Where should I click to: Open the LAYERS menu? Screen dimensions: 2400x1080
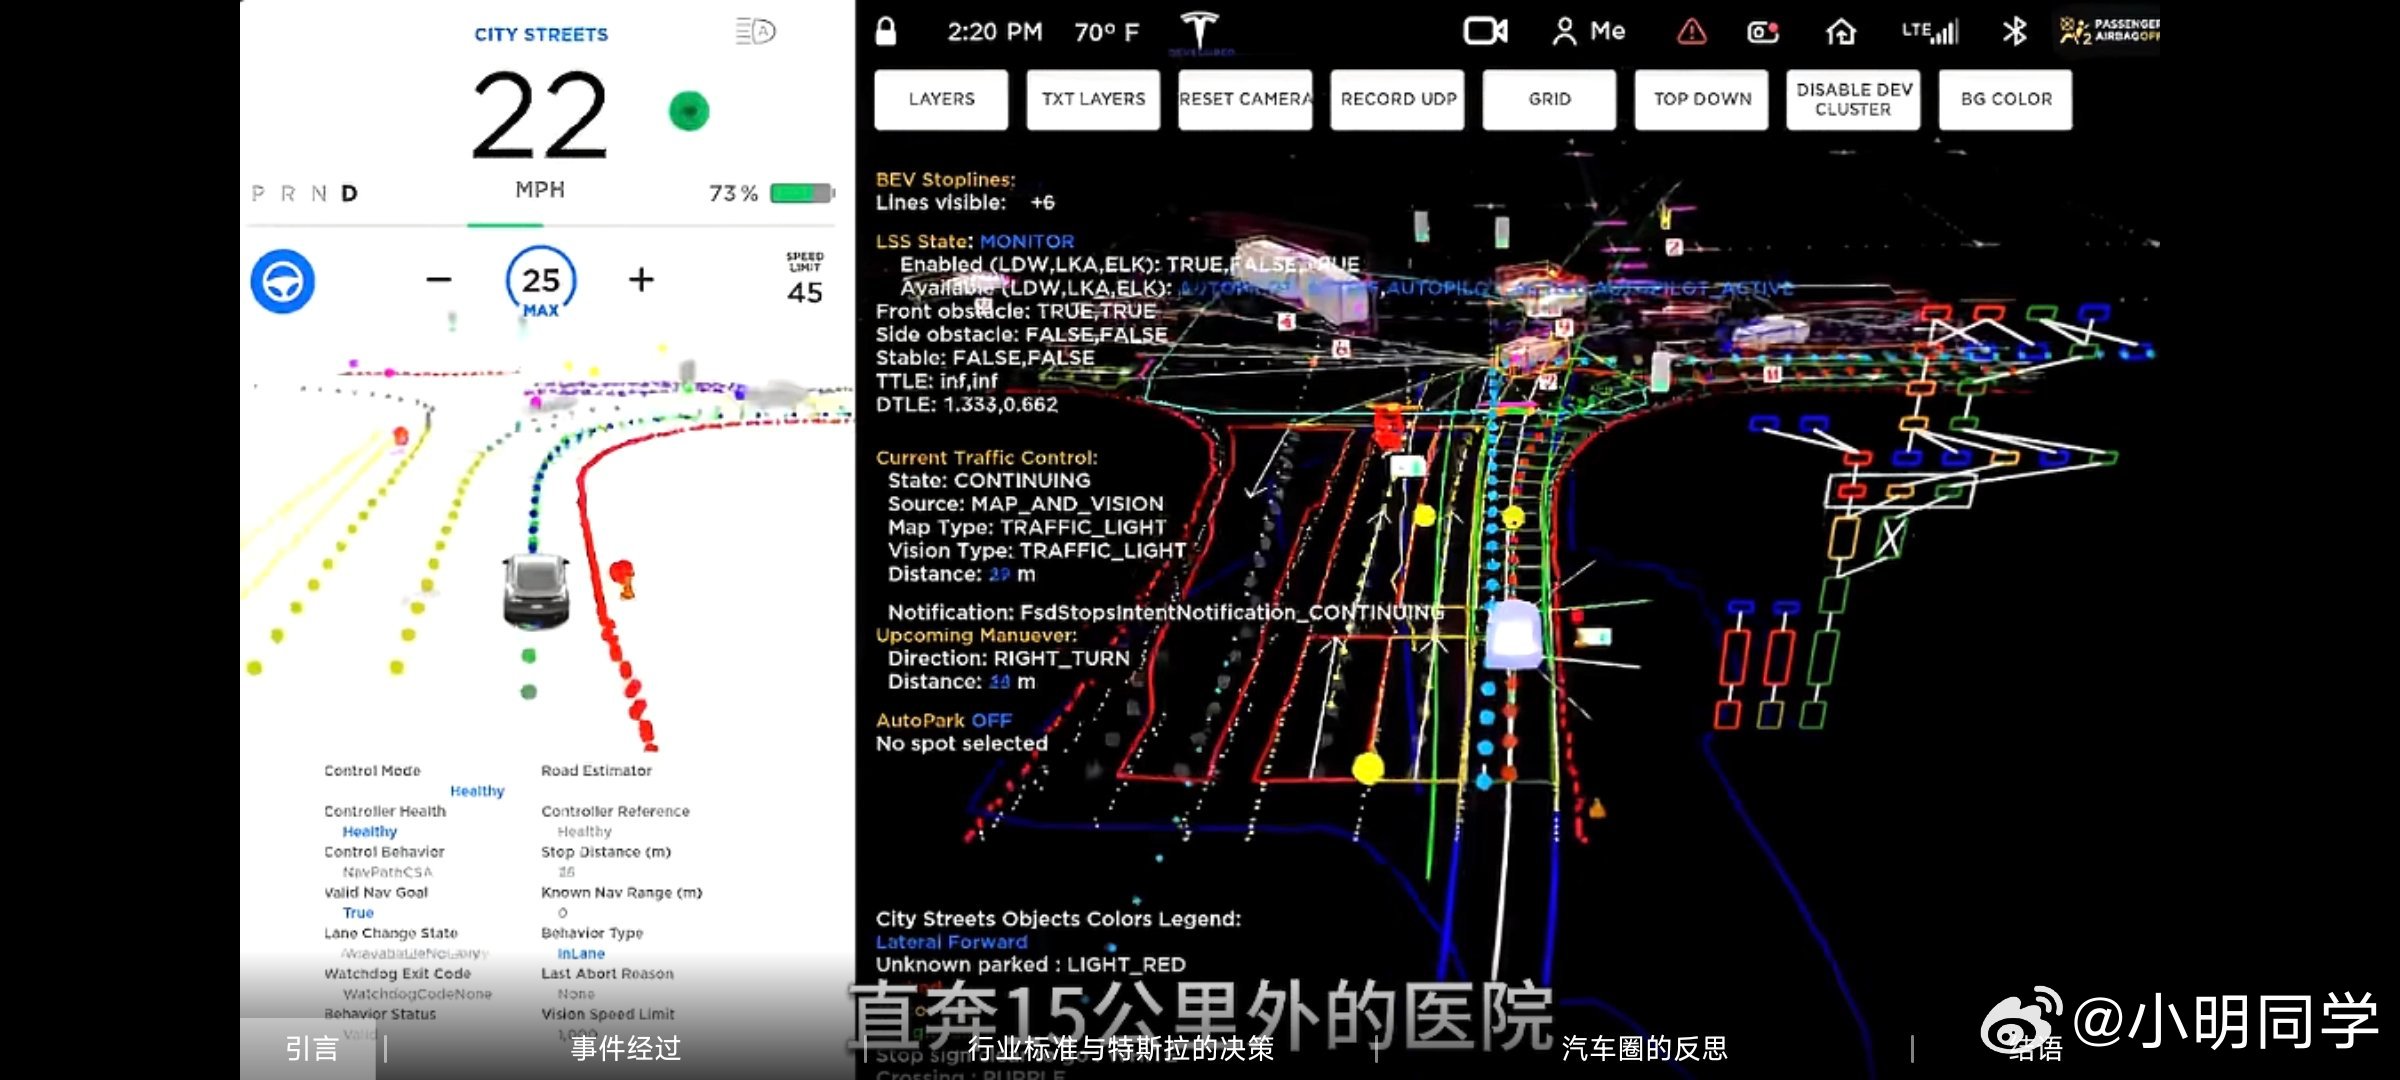941,99
